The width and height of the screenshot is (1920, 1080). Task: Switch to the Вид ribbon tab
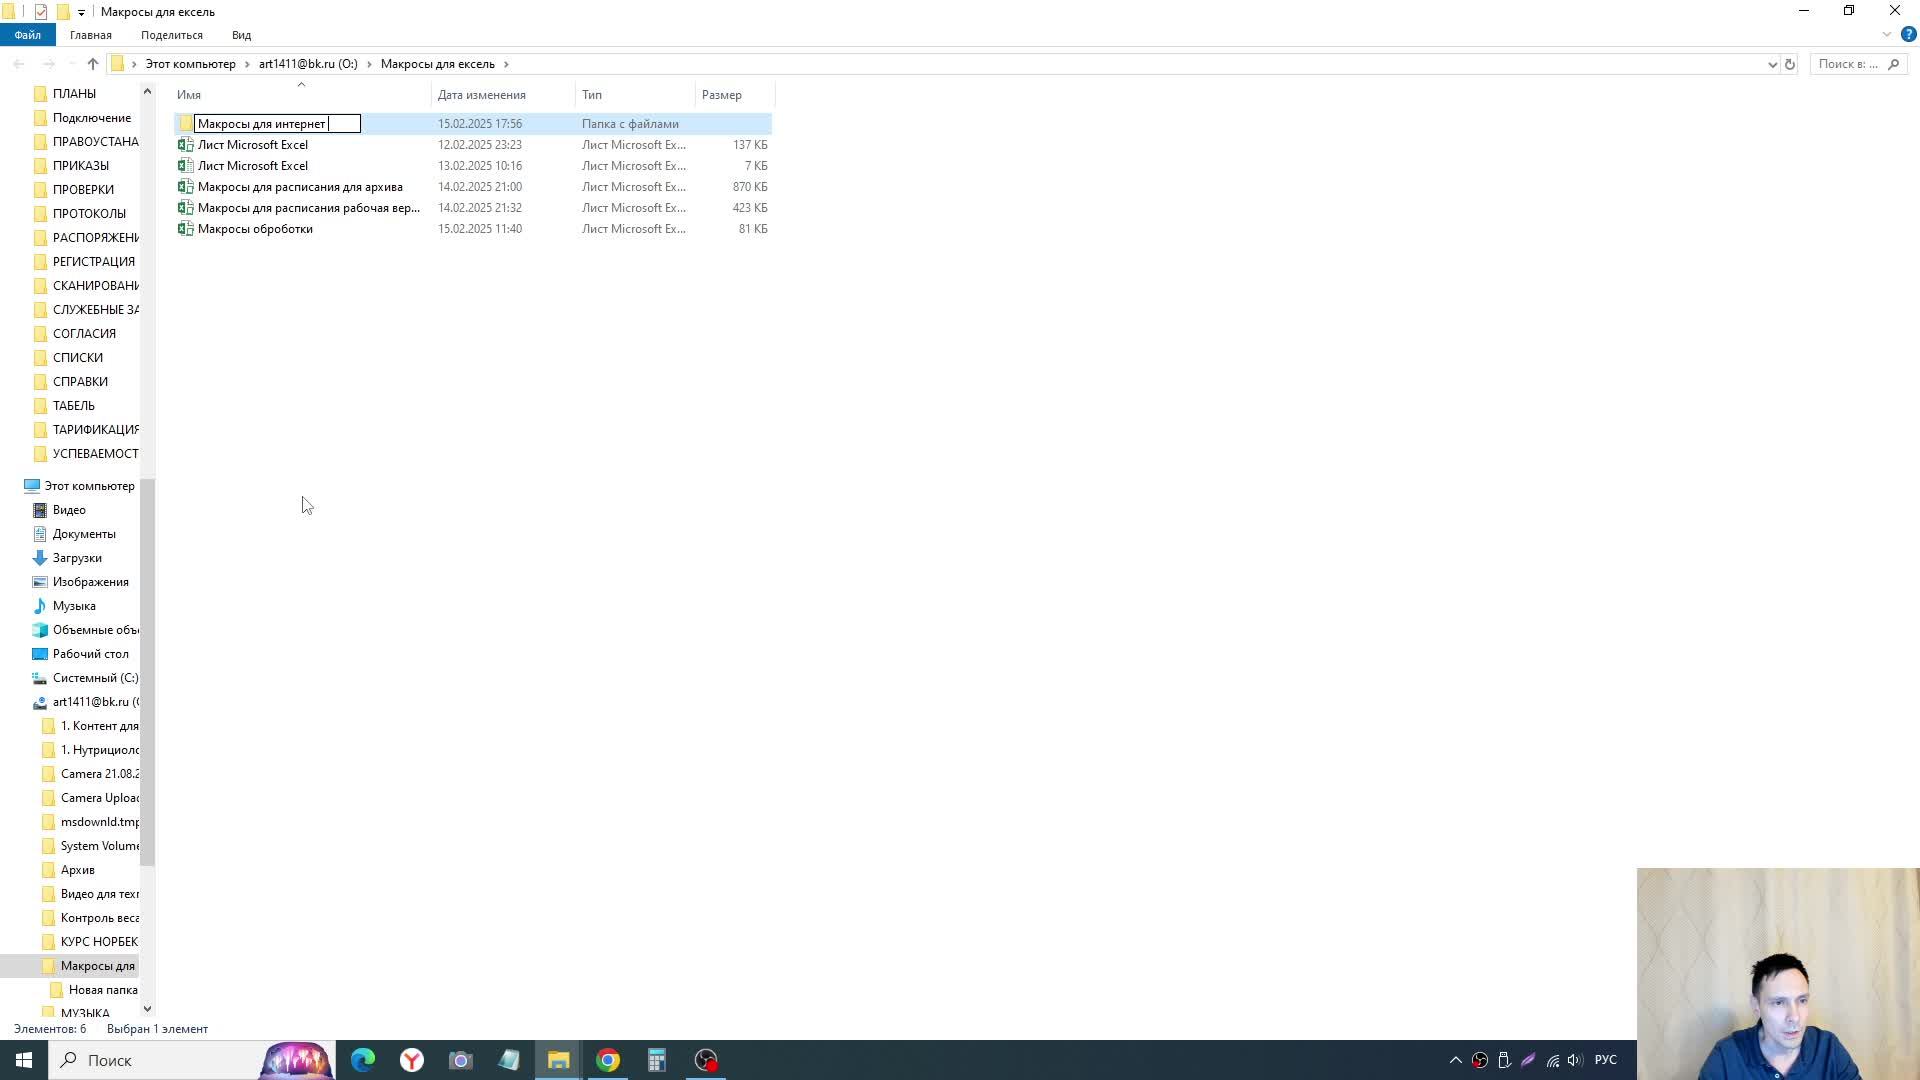(x=241, y=35)
